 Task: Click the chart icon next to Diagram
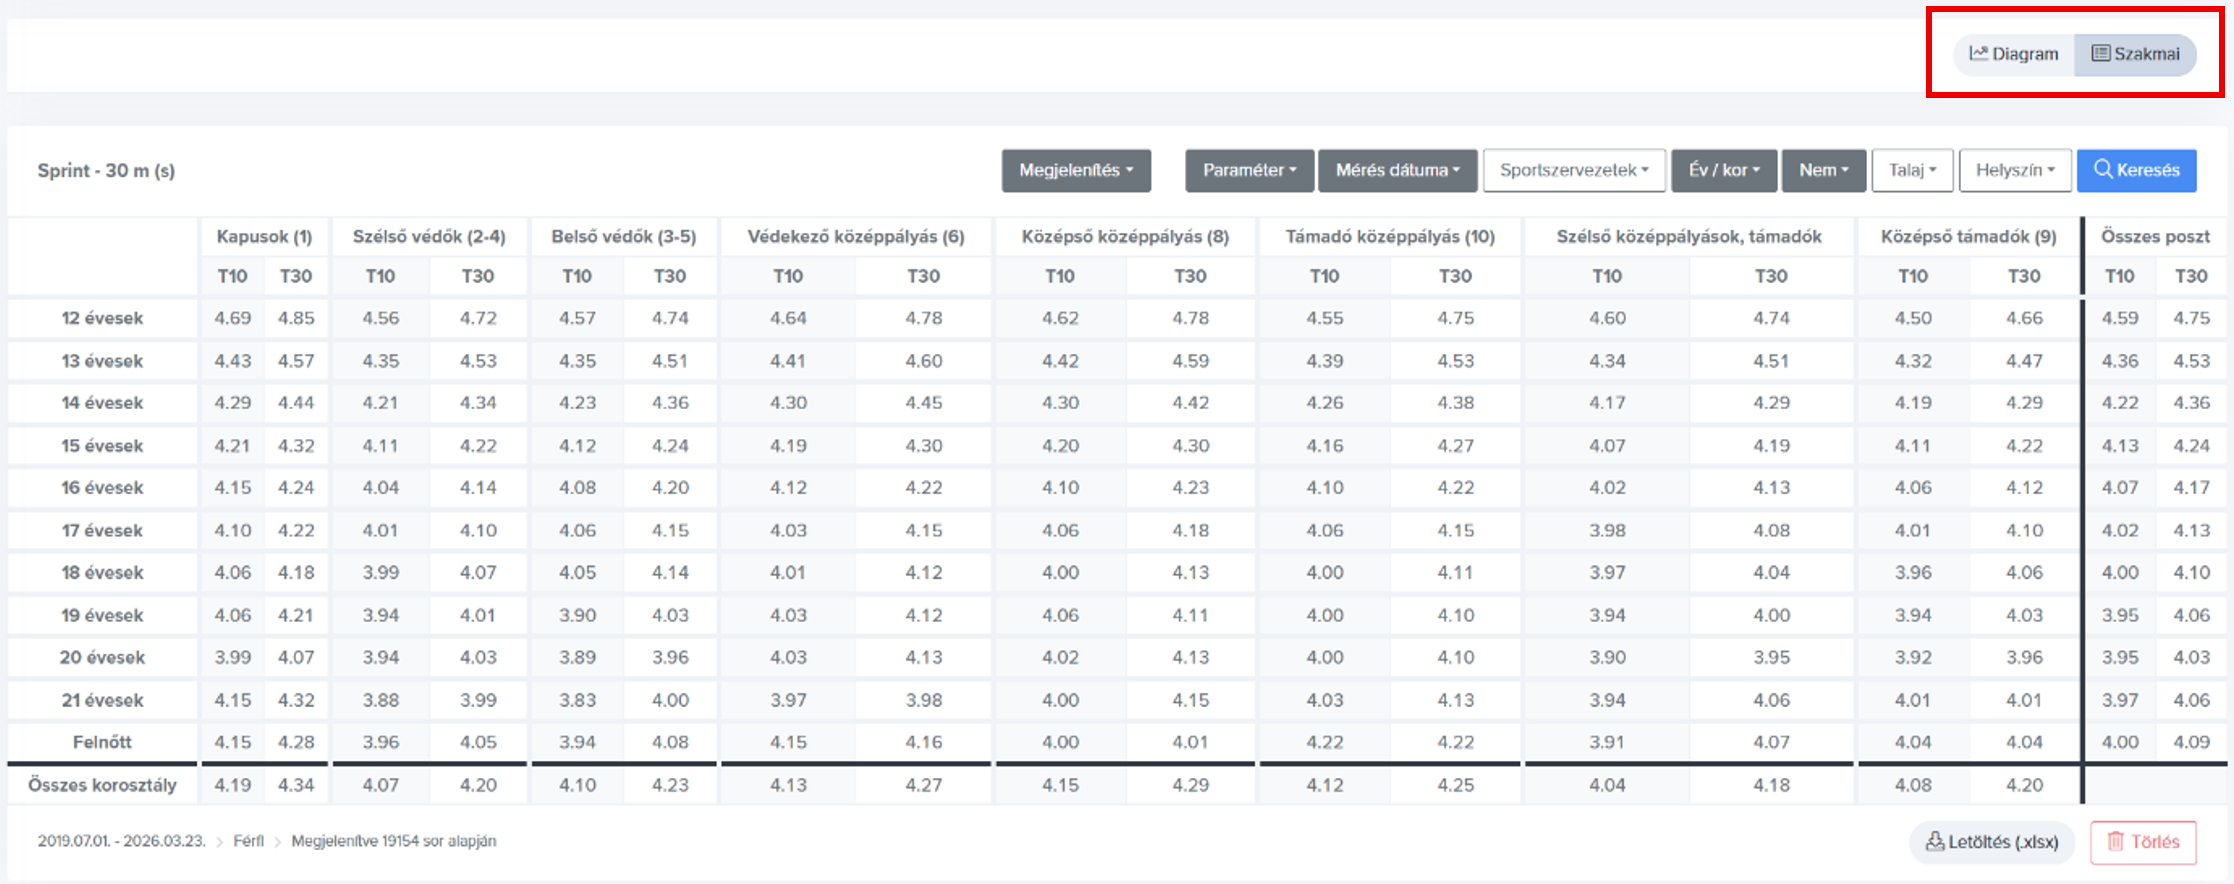(x=1978, y=53)
